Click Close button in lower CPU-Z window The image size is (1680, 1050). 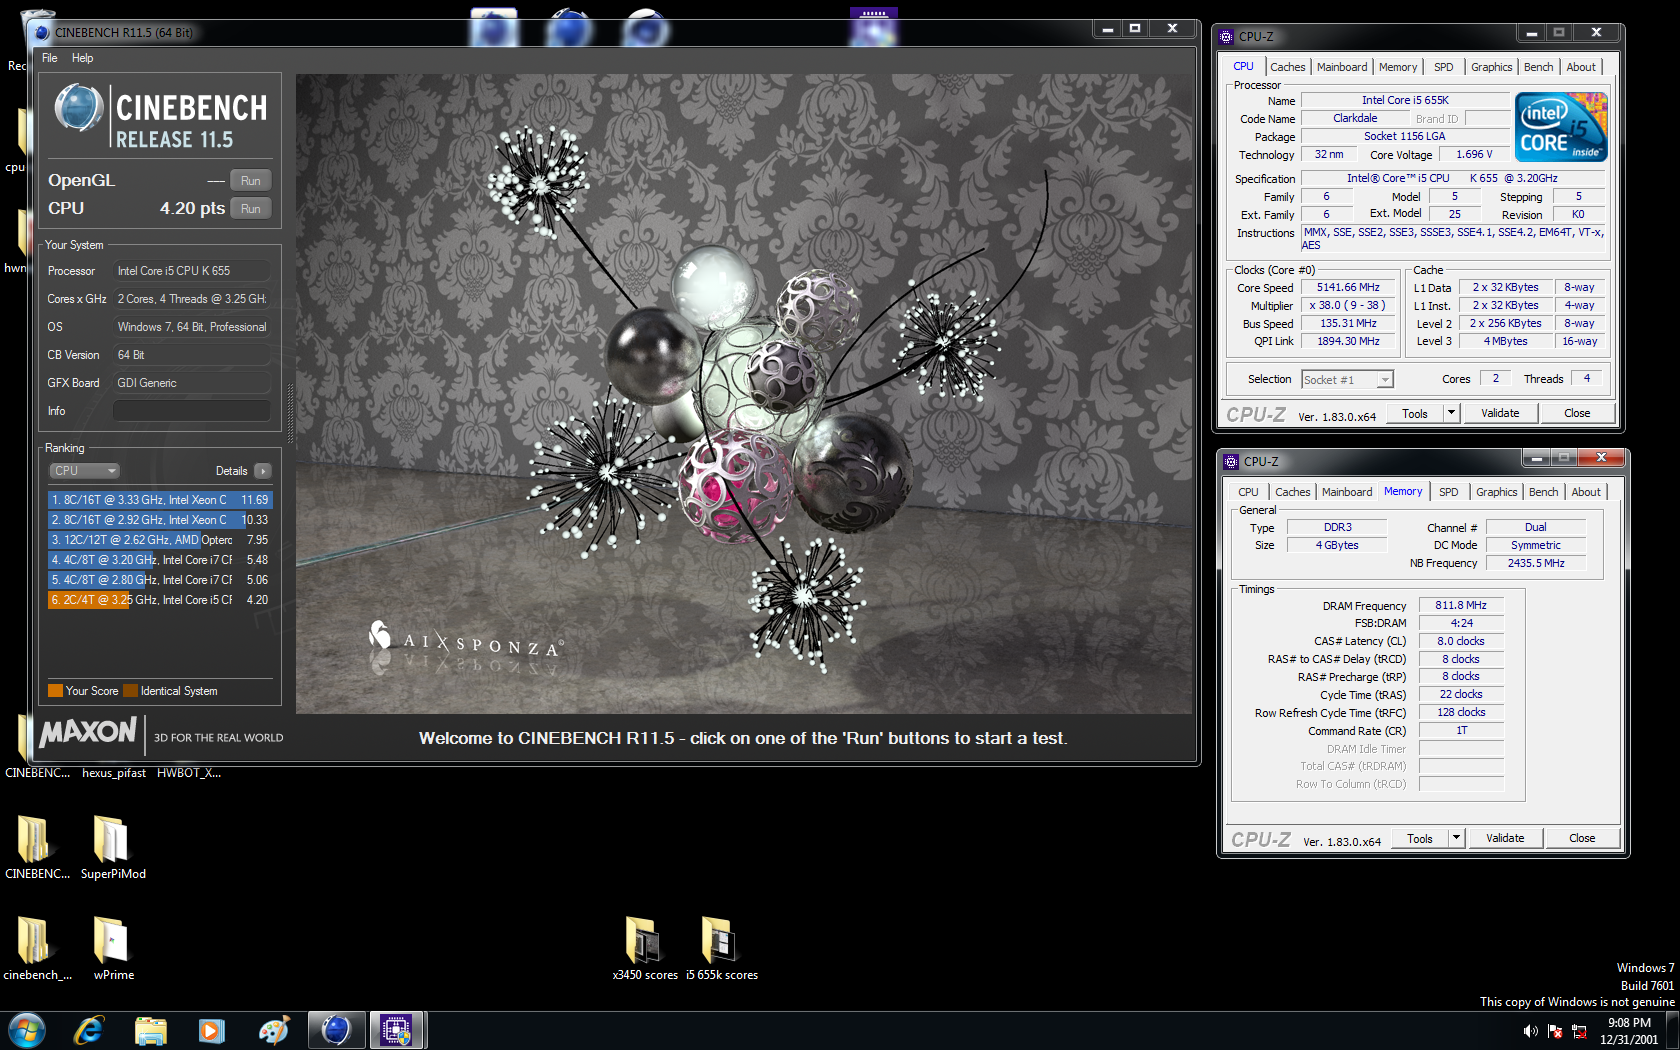click(x=1582, y=839)
